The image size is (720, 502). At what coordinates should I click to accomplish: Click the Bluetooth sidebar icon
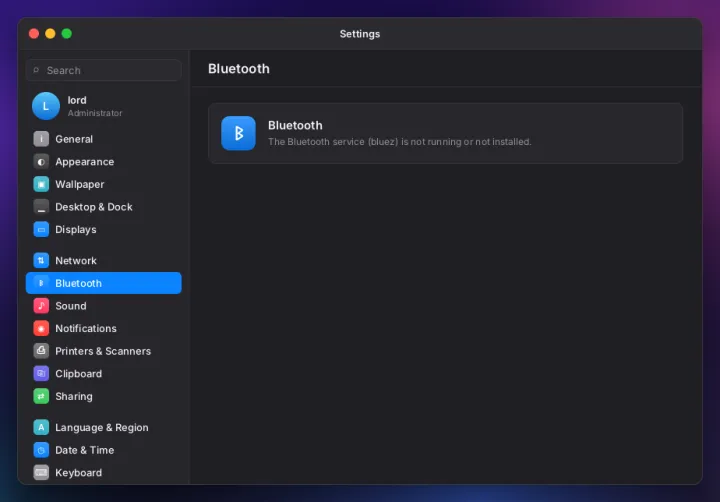point(41,283)
